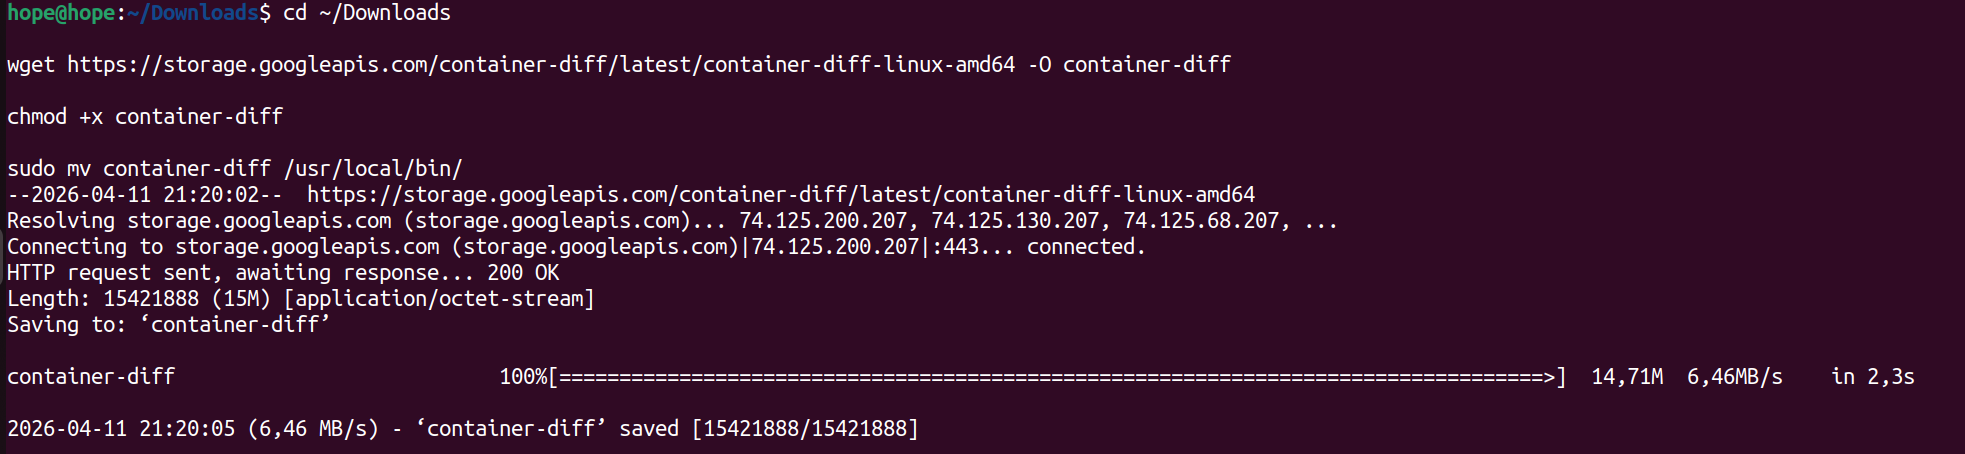
Task: Click 'Length: 15421888 (15M)' text
Action: (139, 299)
